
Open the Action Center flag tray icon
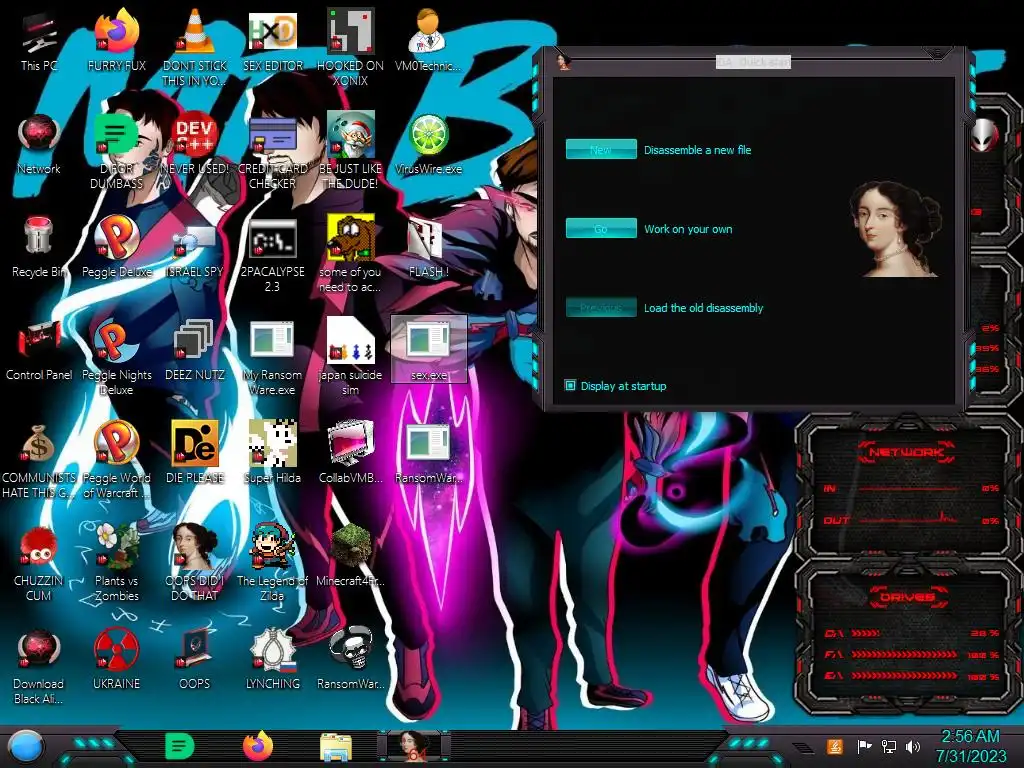pyautogui.click(x=864, y=746)
